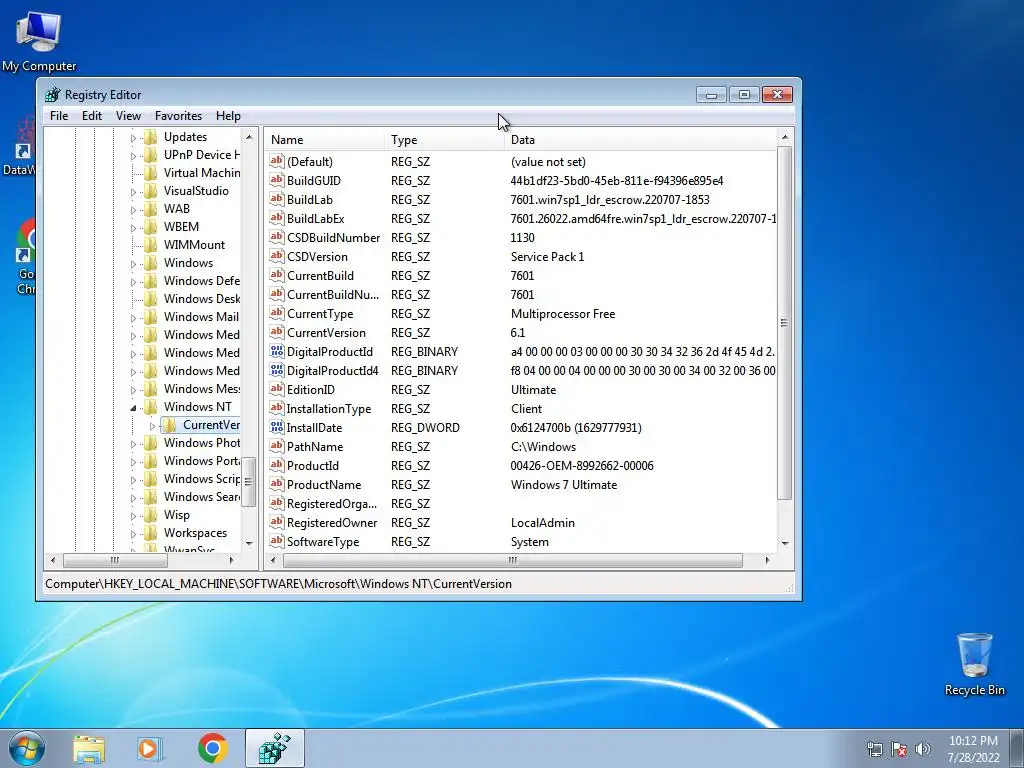Click the values pane vertical scrollbar thumb
1024x768 pixels.
click(x=784, y=323)
